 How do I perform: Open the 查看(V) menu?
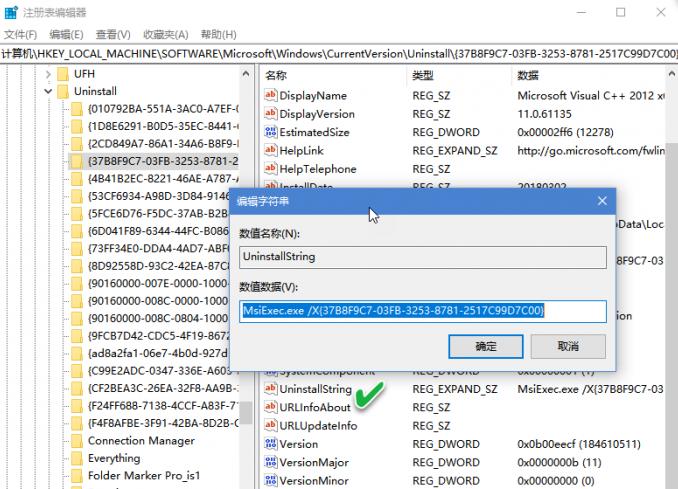tap(113, 35)
